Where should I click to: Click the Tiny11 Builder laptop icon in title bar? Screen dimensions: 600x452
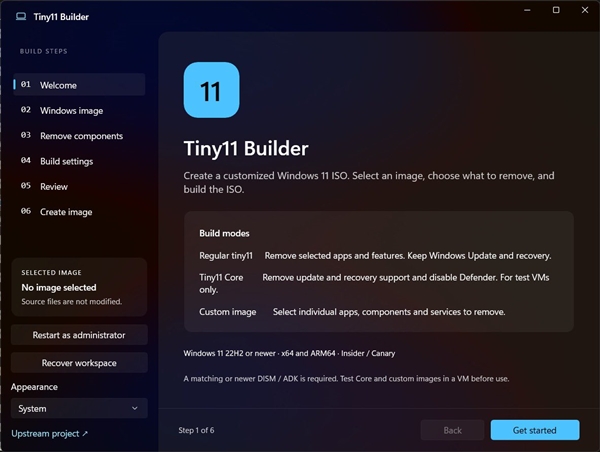click(21, 16)
